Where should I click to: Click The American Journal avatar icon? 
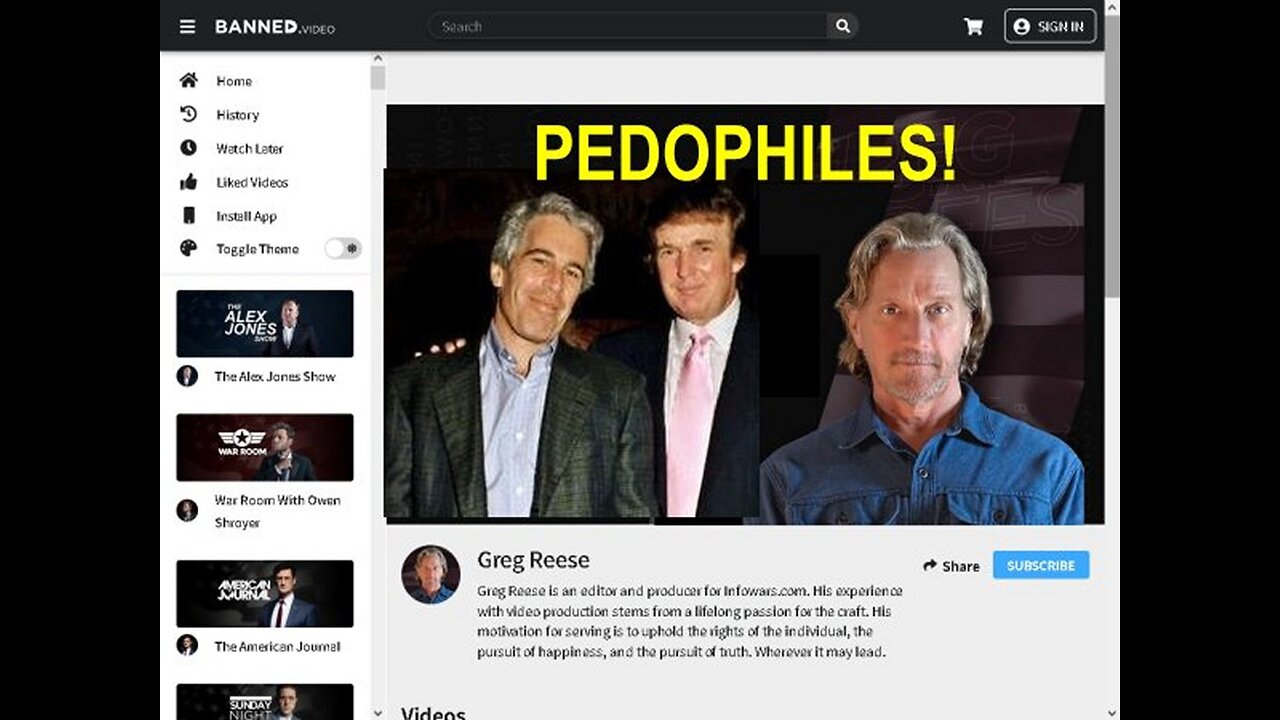click(187, 645)
